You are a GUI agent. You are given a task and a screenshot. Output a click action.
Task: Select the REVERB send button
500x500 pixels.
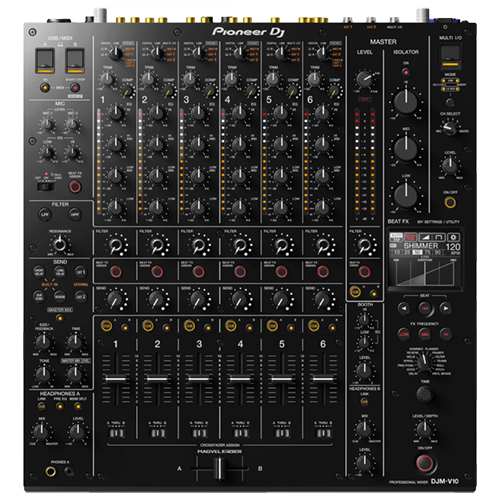coord(60,296)
